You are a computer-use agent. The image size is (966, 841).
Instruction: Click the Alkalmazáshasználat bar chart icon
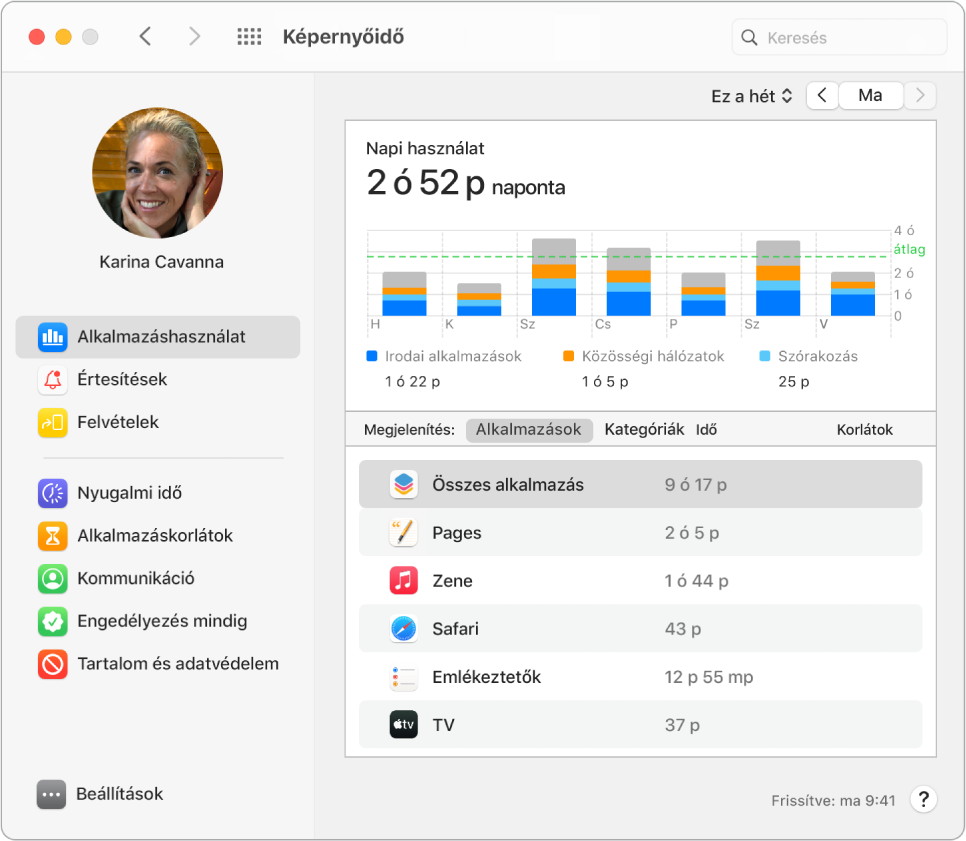[x=52, y=337]
